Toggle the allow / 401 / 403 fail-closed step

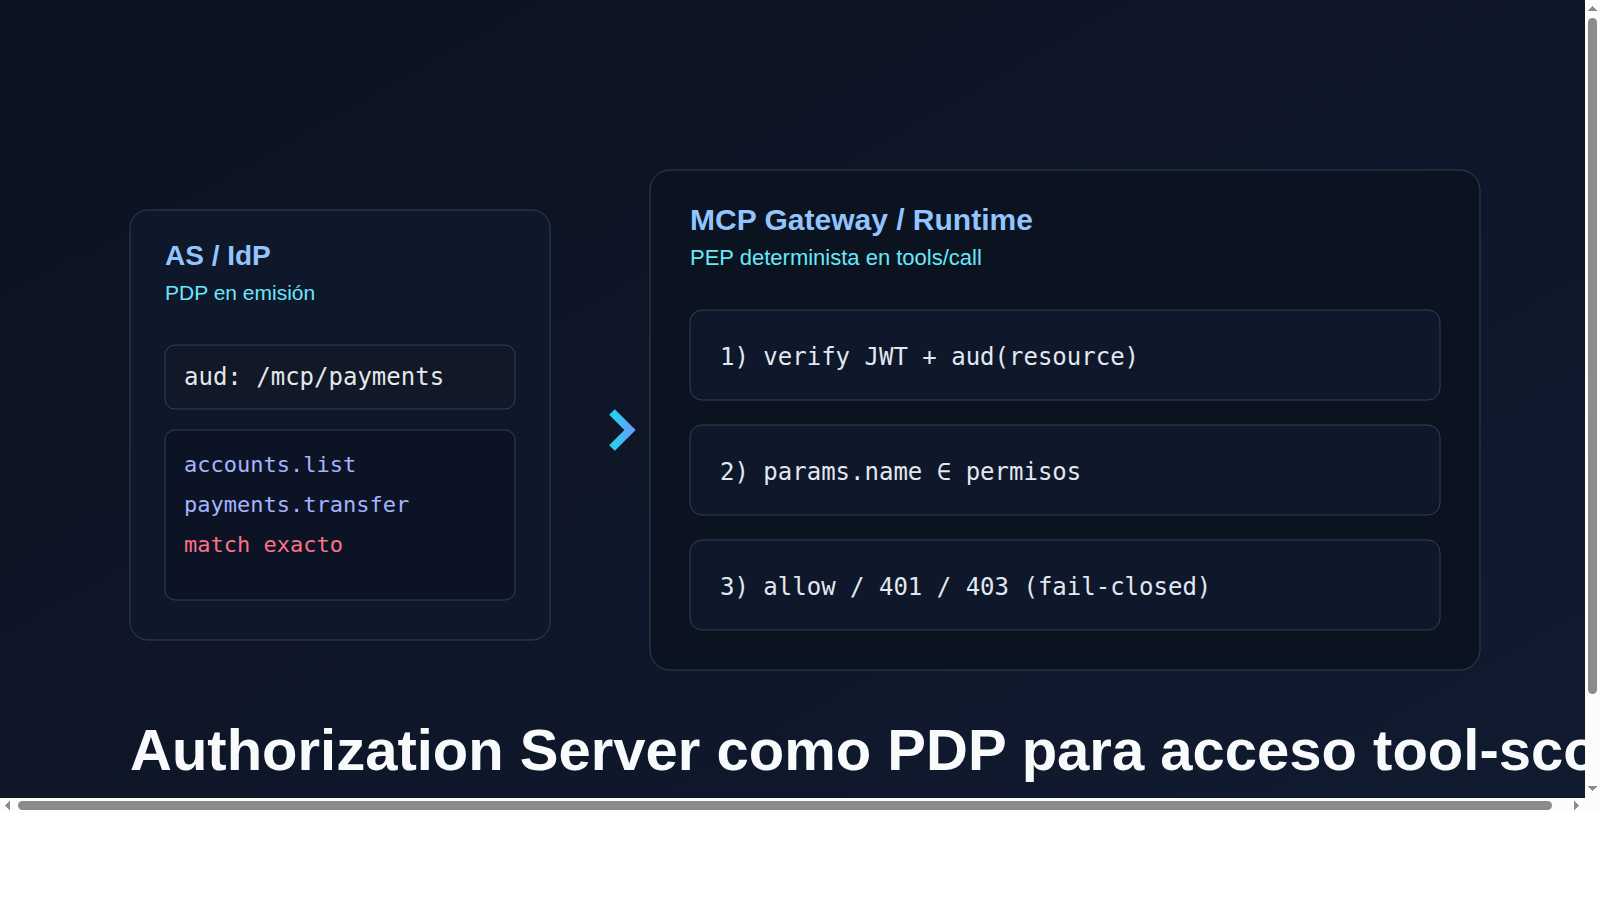tap(1063, 586)
